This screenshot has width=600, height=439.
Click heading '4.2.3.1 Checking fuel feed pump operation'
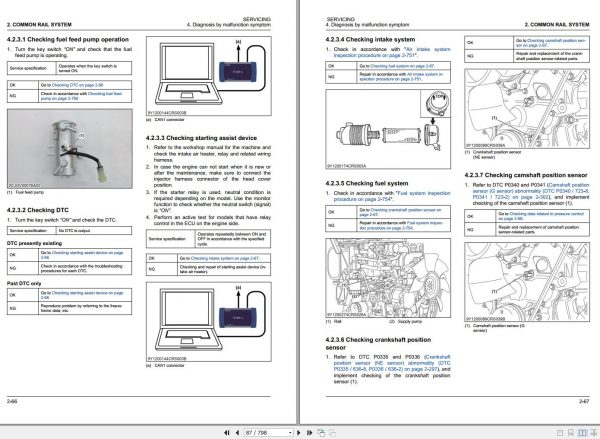[68, 39]
